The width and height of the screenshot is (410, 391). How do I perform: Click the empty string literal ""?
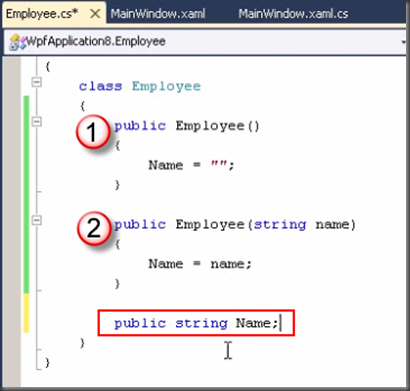point(219,164)
